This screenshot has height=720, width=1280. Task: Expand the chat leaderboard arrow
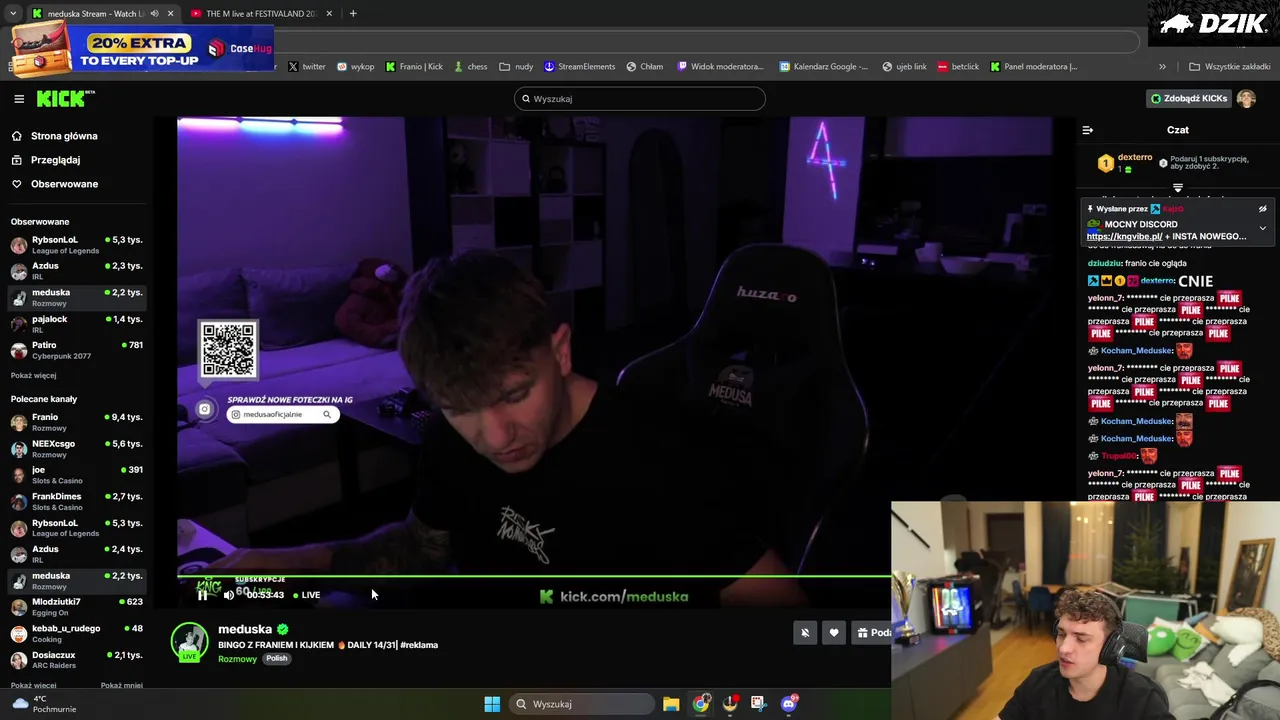coord(1178,188)
